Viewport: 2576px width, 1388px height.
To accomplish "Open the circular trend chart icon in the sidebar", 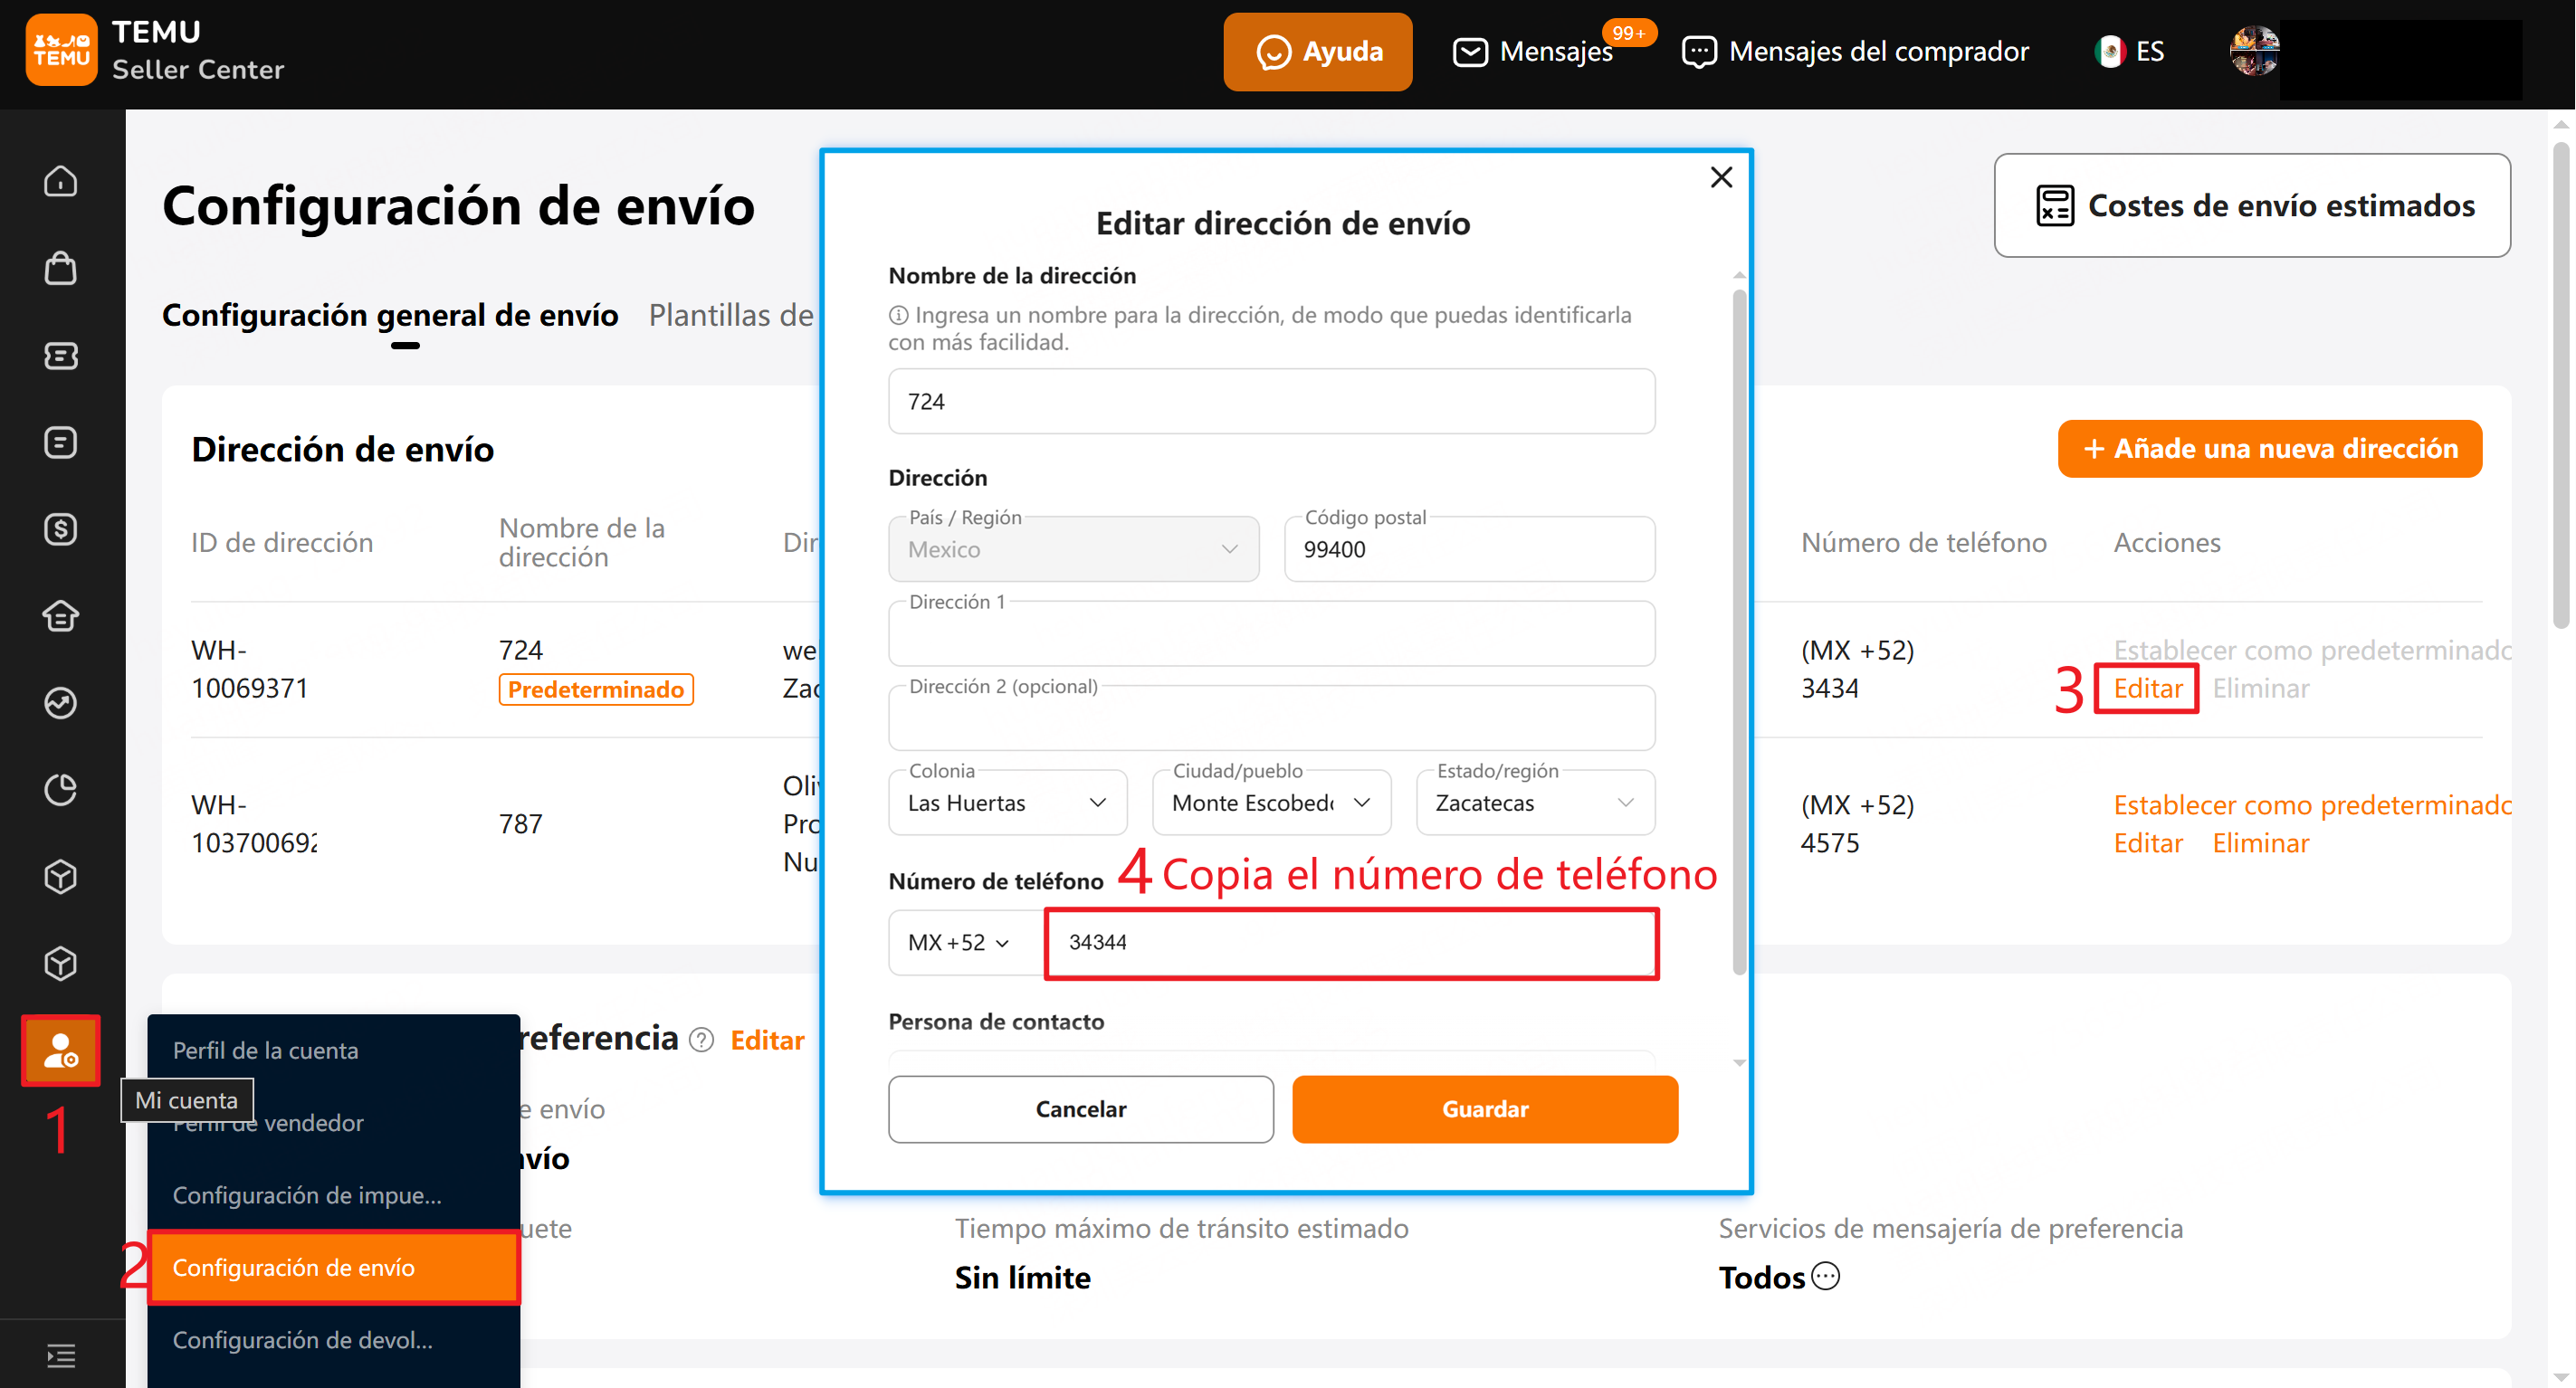I will click(x=61, y=703).
